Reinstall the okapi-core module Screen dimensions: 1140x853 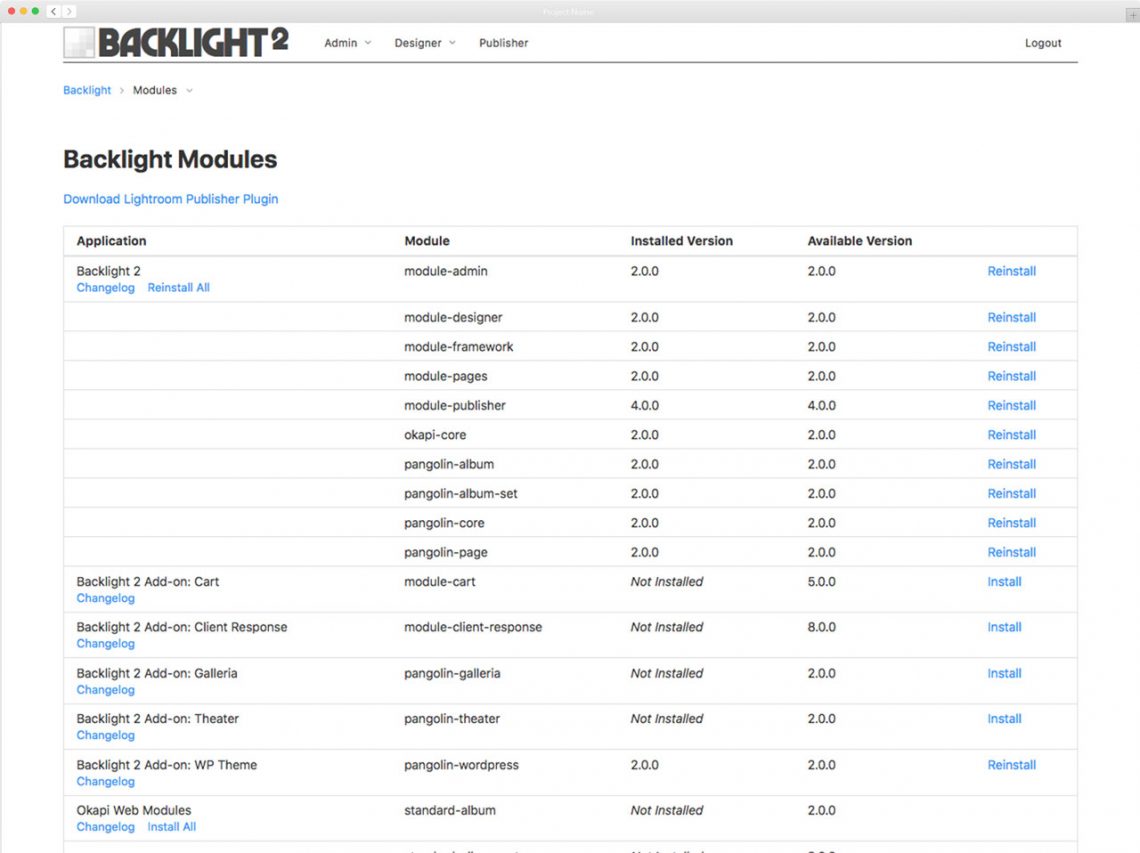[x=1011, y=435]
